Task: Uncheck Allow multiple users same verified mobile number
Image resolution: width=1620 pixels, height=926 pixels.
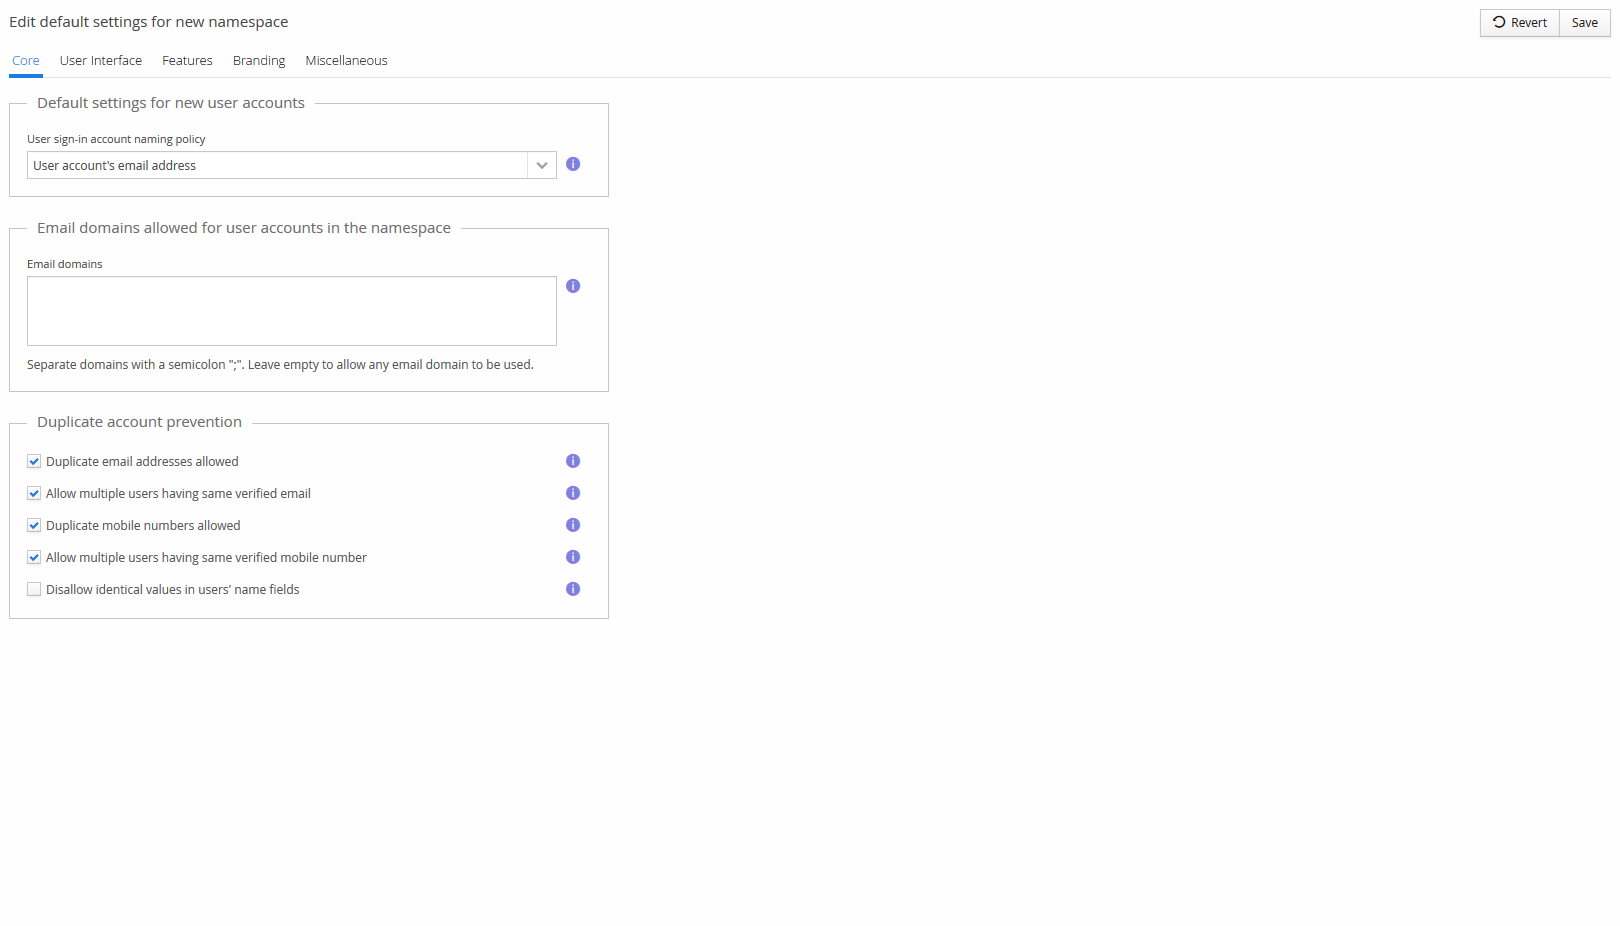Action: (x=34, y=557)
